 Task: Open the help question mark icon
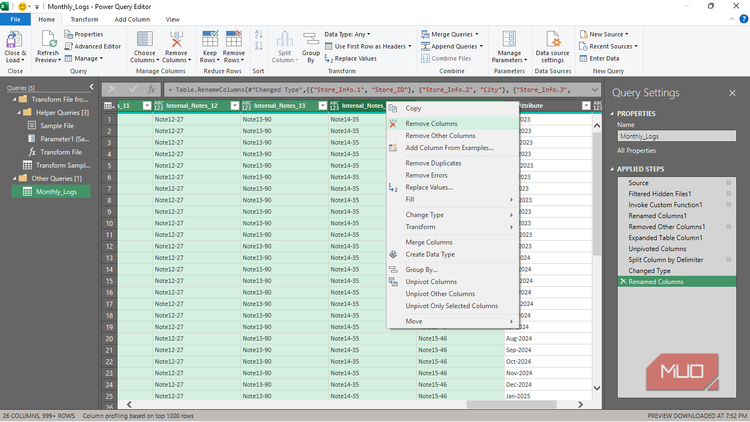point(743,19)
